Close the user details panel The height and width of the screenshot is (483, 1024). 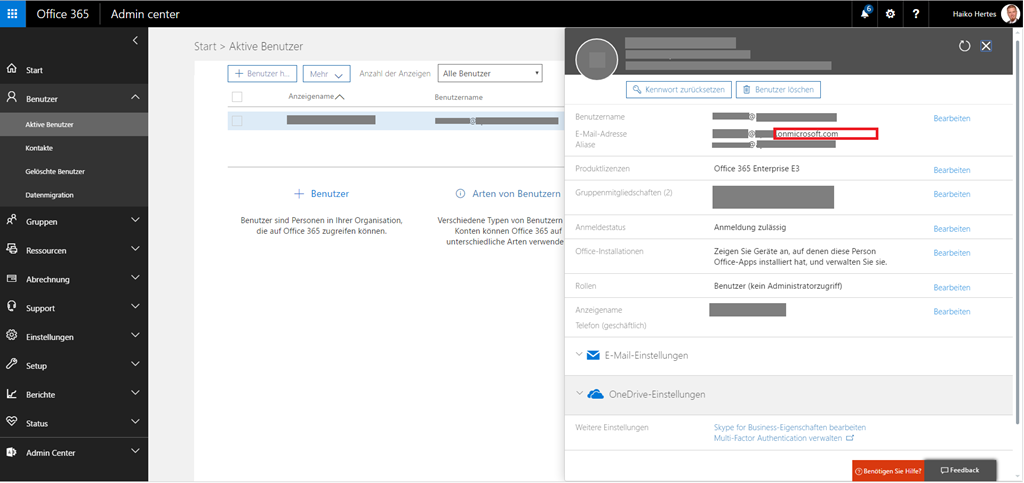(986, 46)
